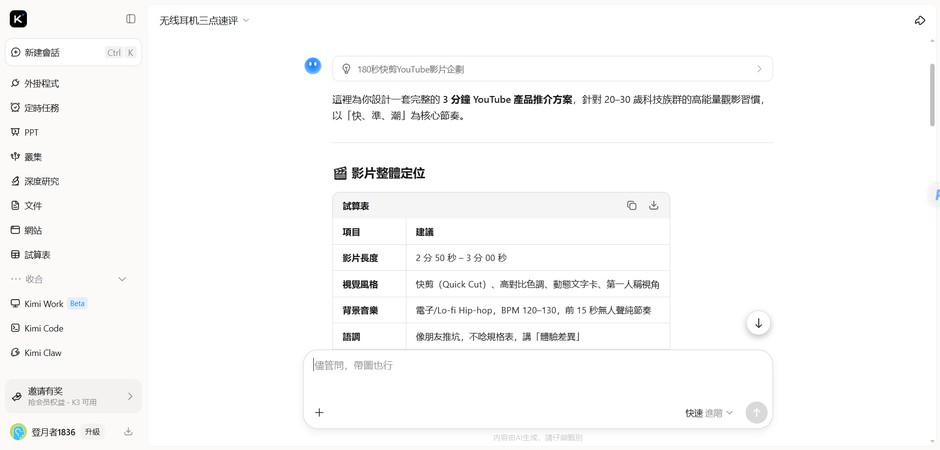Click the 像朋友推坑 cell
Screen dimensions: 940x450
(537, 337)
